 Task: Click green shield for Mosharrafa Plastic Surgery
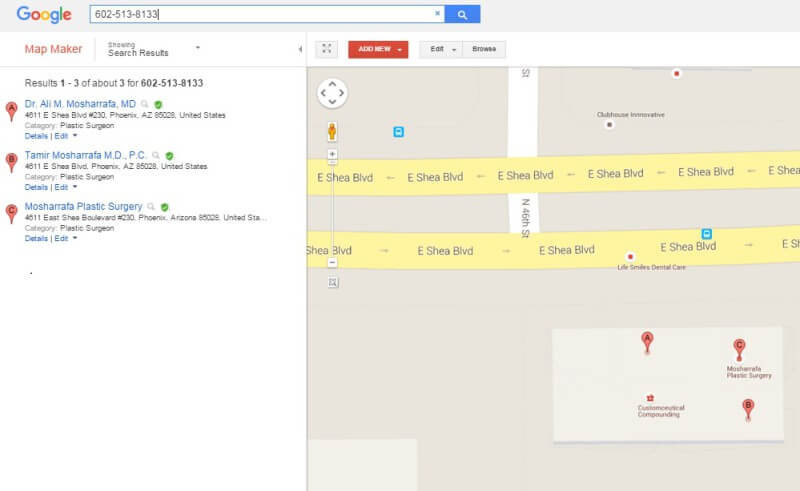pyautogui.click(x=164, y=207)
